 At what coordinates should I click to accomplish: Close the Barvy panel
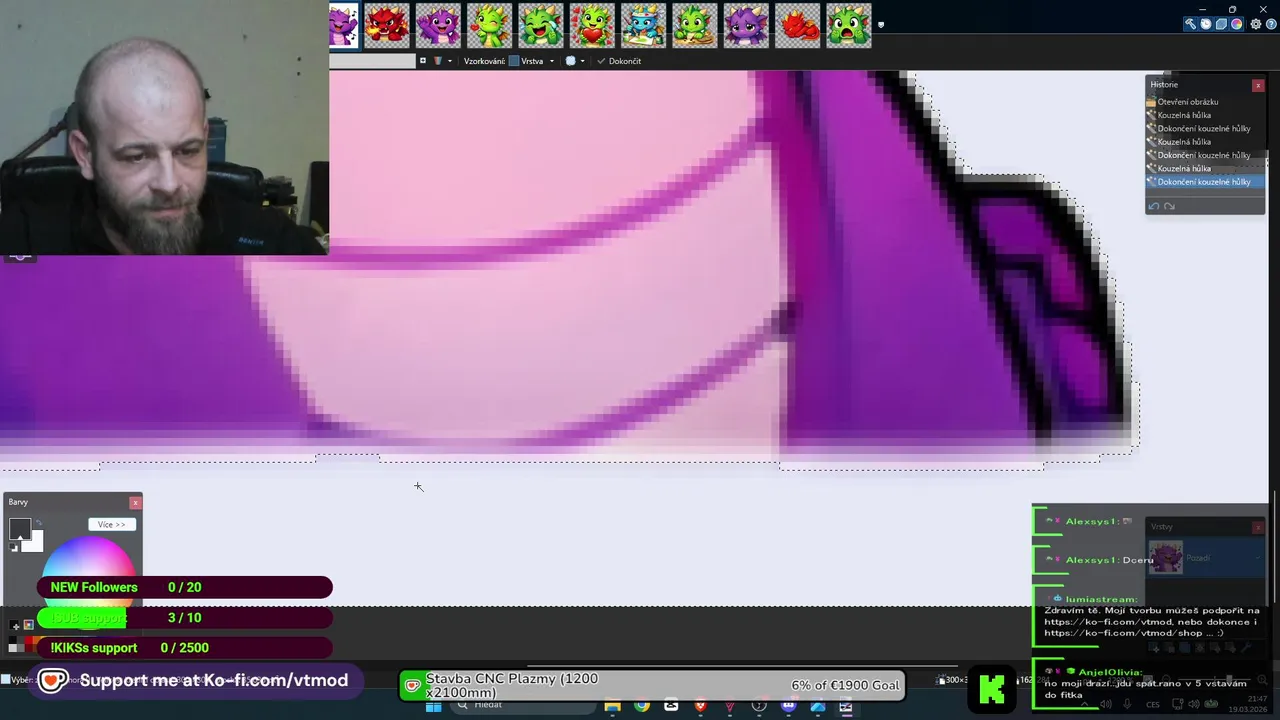(135, 502)
